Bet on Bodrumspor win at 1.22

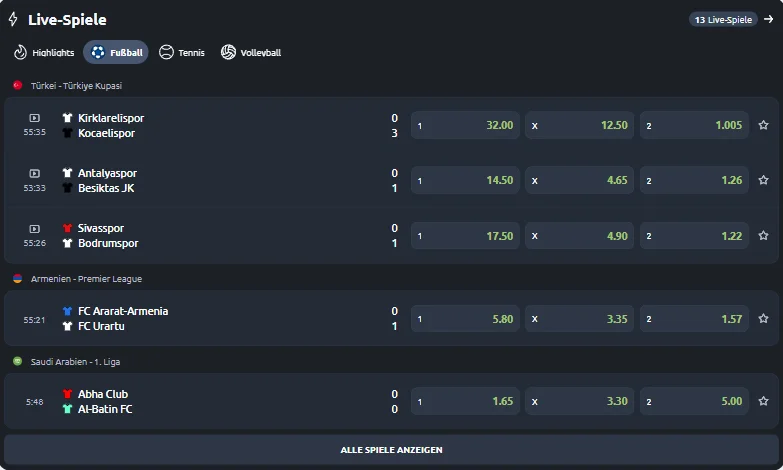694,235
